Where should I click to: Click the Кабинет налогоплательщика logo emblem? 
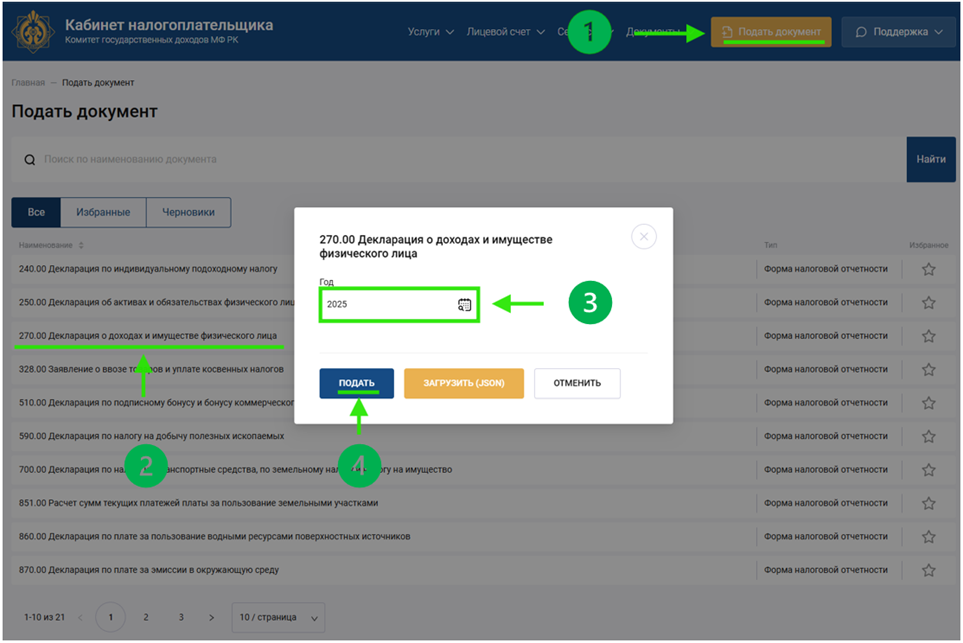(x=33, y=31)
